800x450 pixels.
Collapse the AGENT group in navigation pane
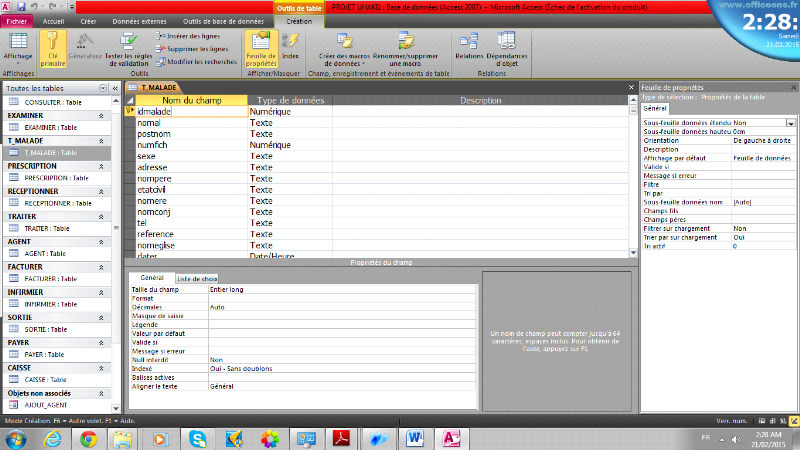click(101, 241)
